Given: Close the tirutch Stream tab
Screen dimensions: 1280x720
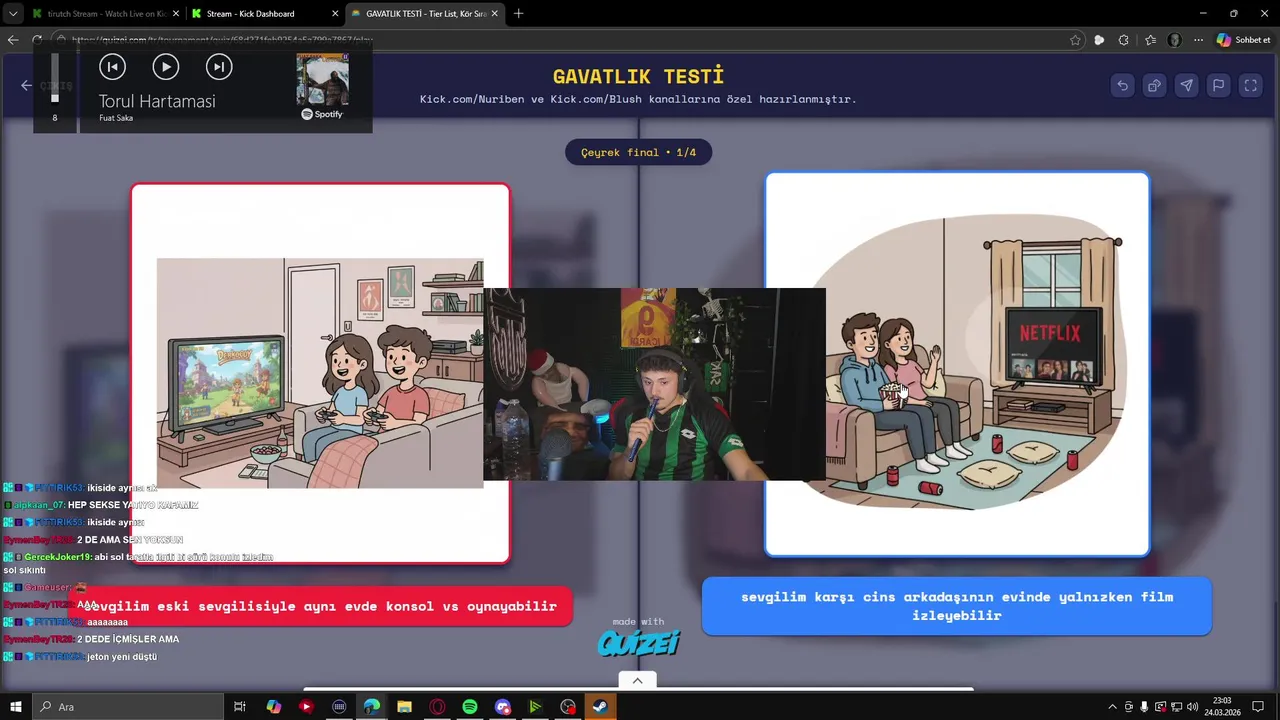Looking at the screenshot, I should tap(175, 14).
